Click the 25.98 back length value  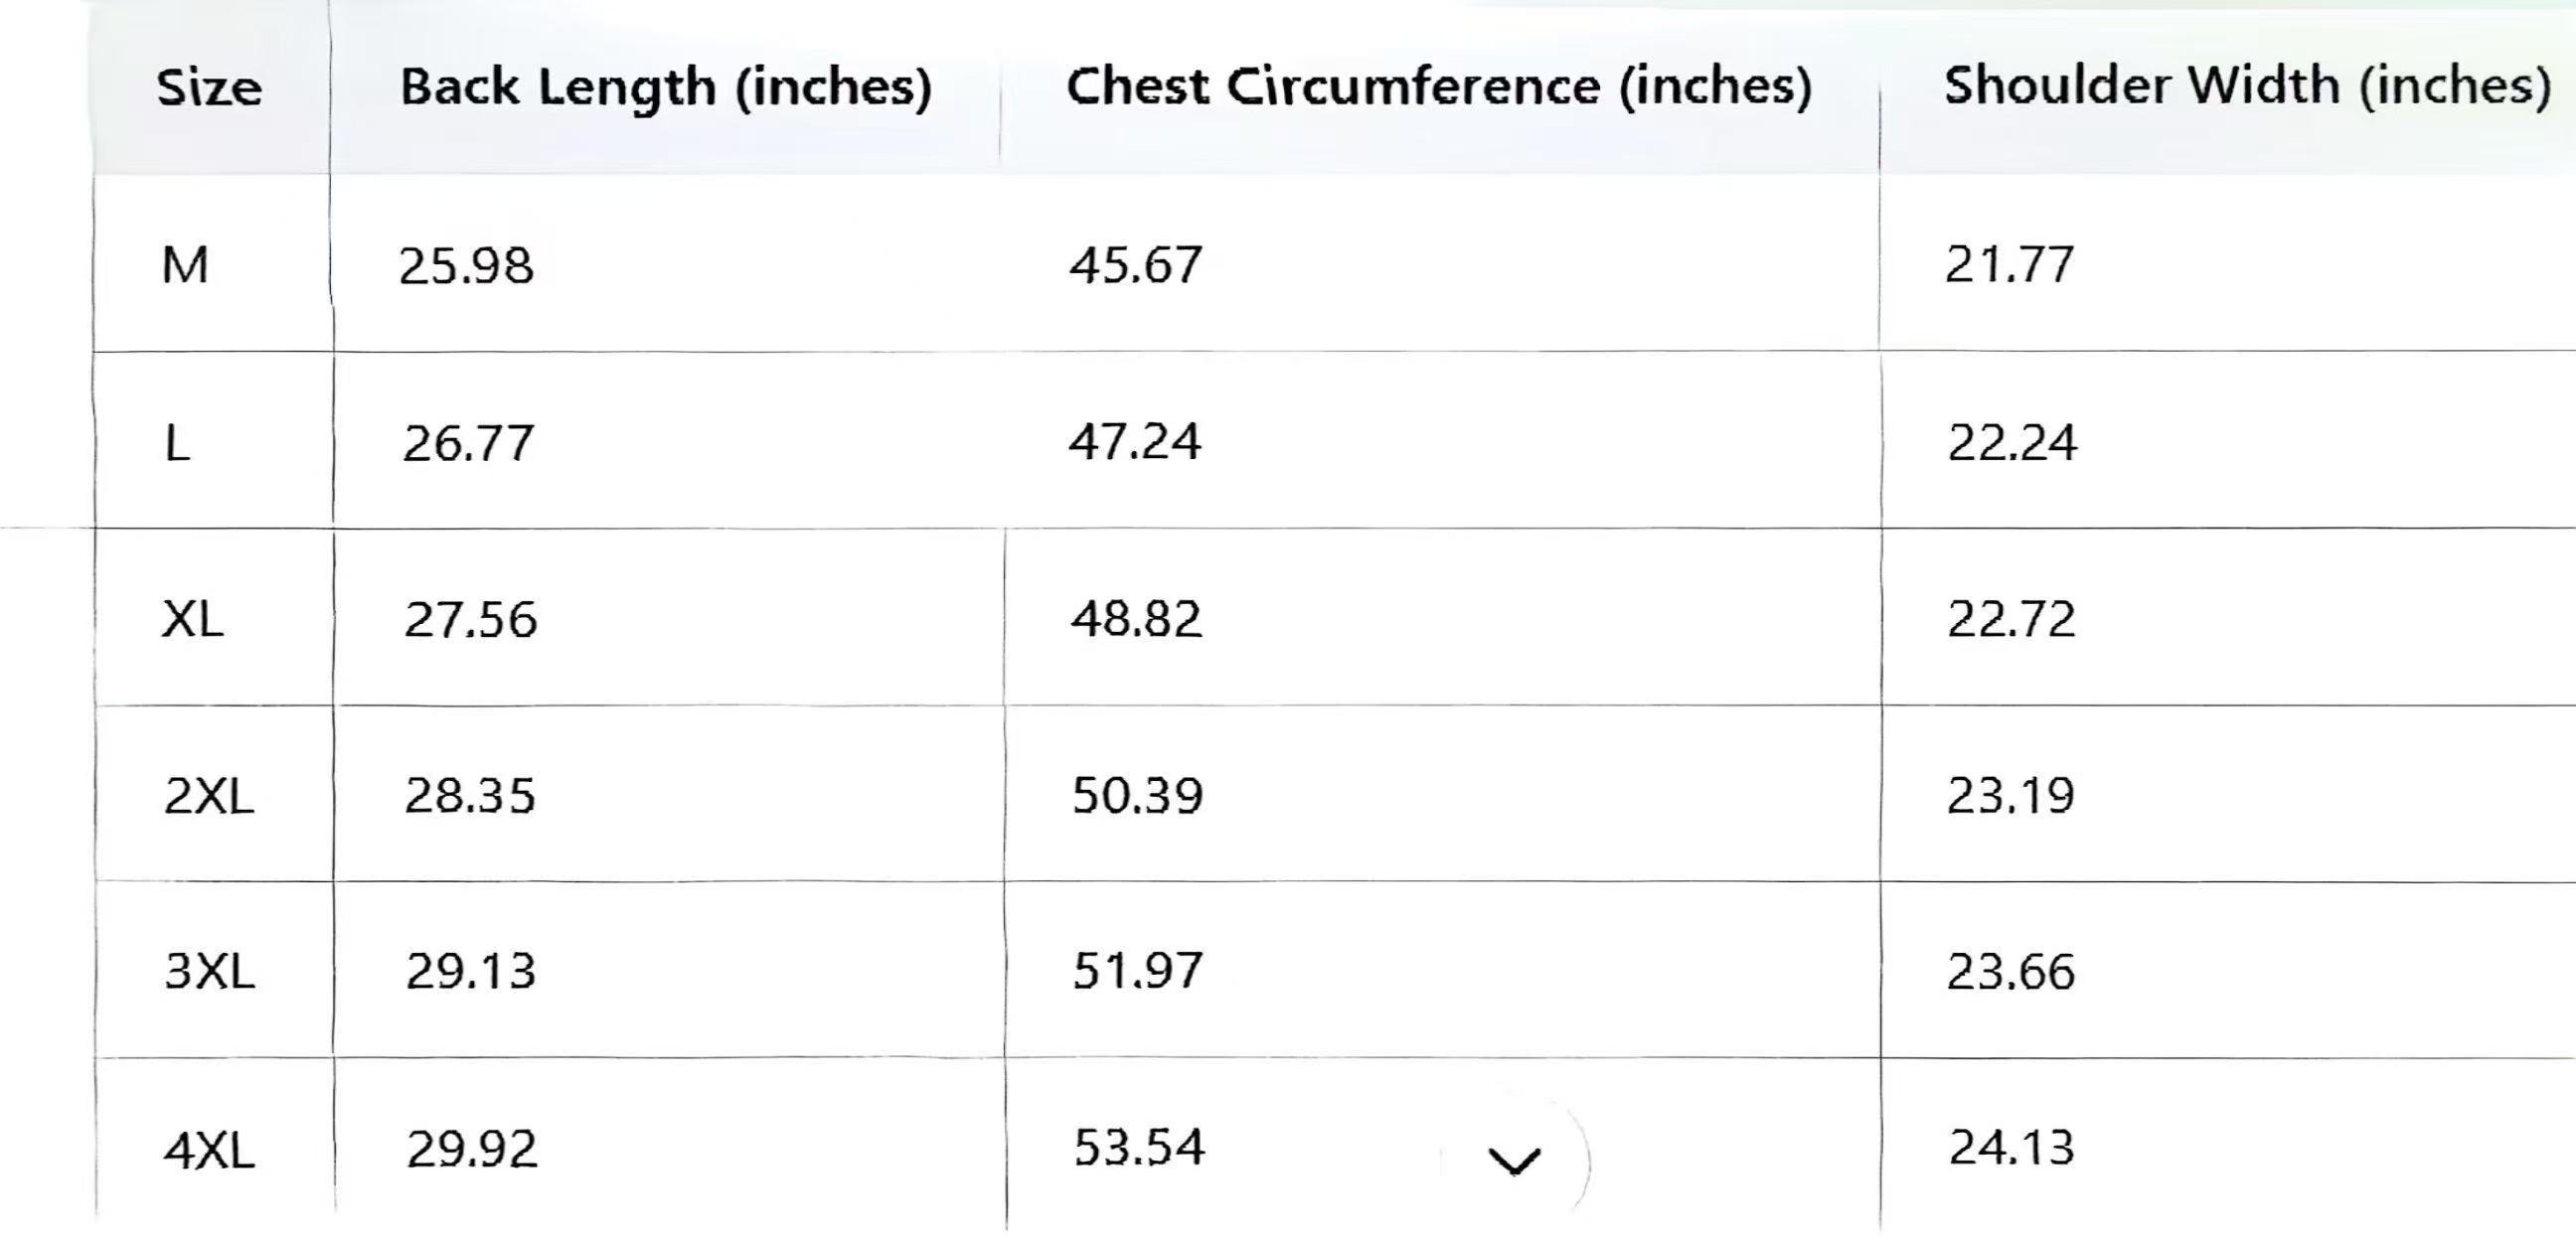click(x=466, y=266)
